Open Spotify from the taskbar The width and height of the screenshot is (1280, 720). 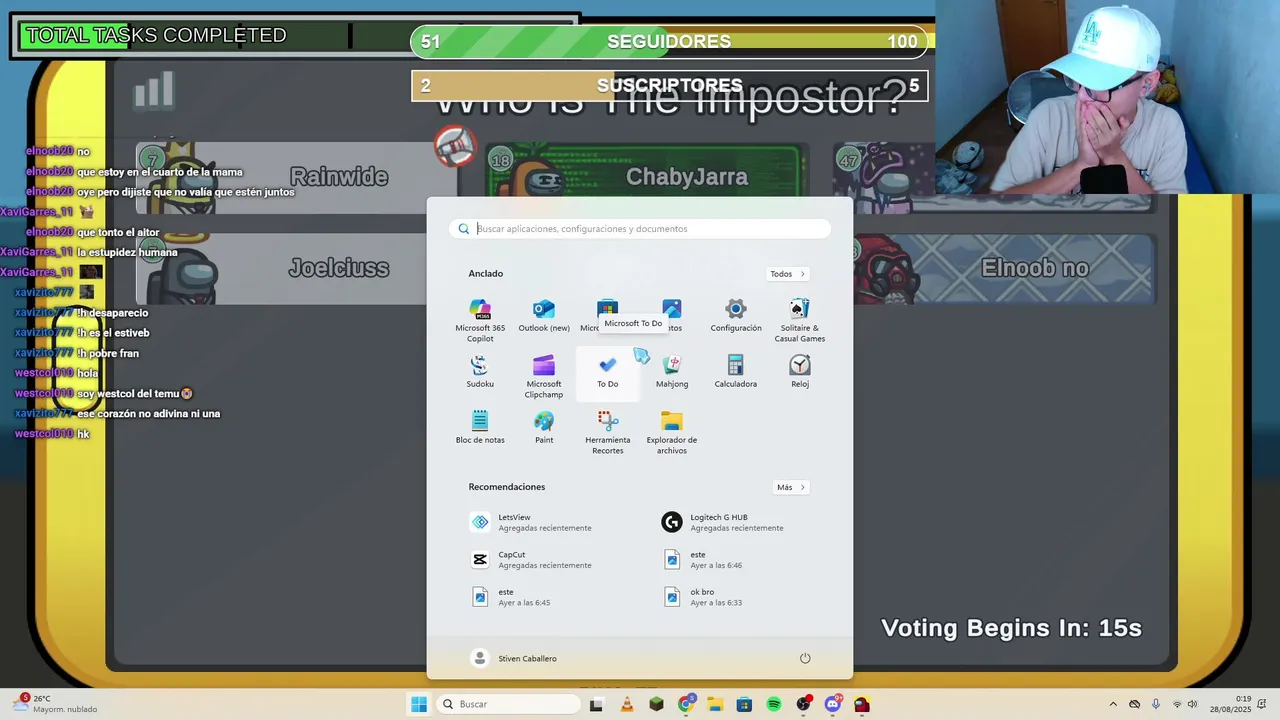(774, 704)
